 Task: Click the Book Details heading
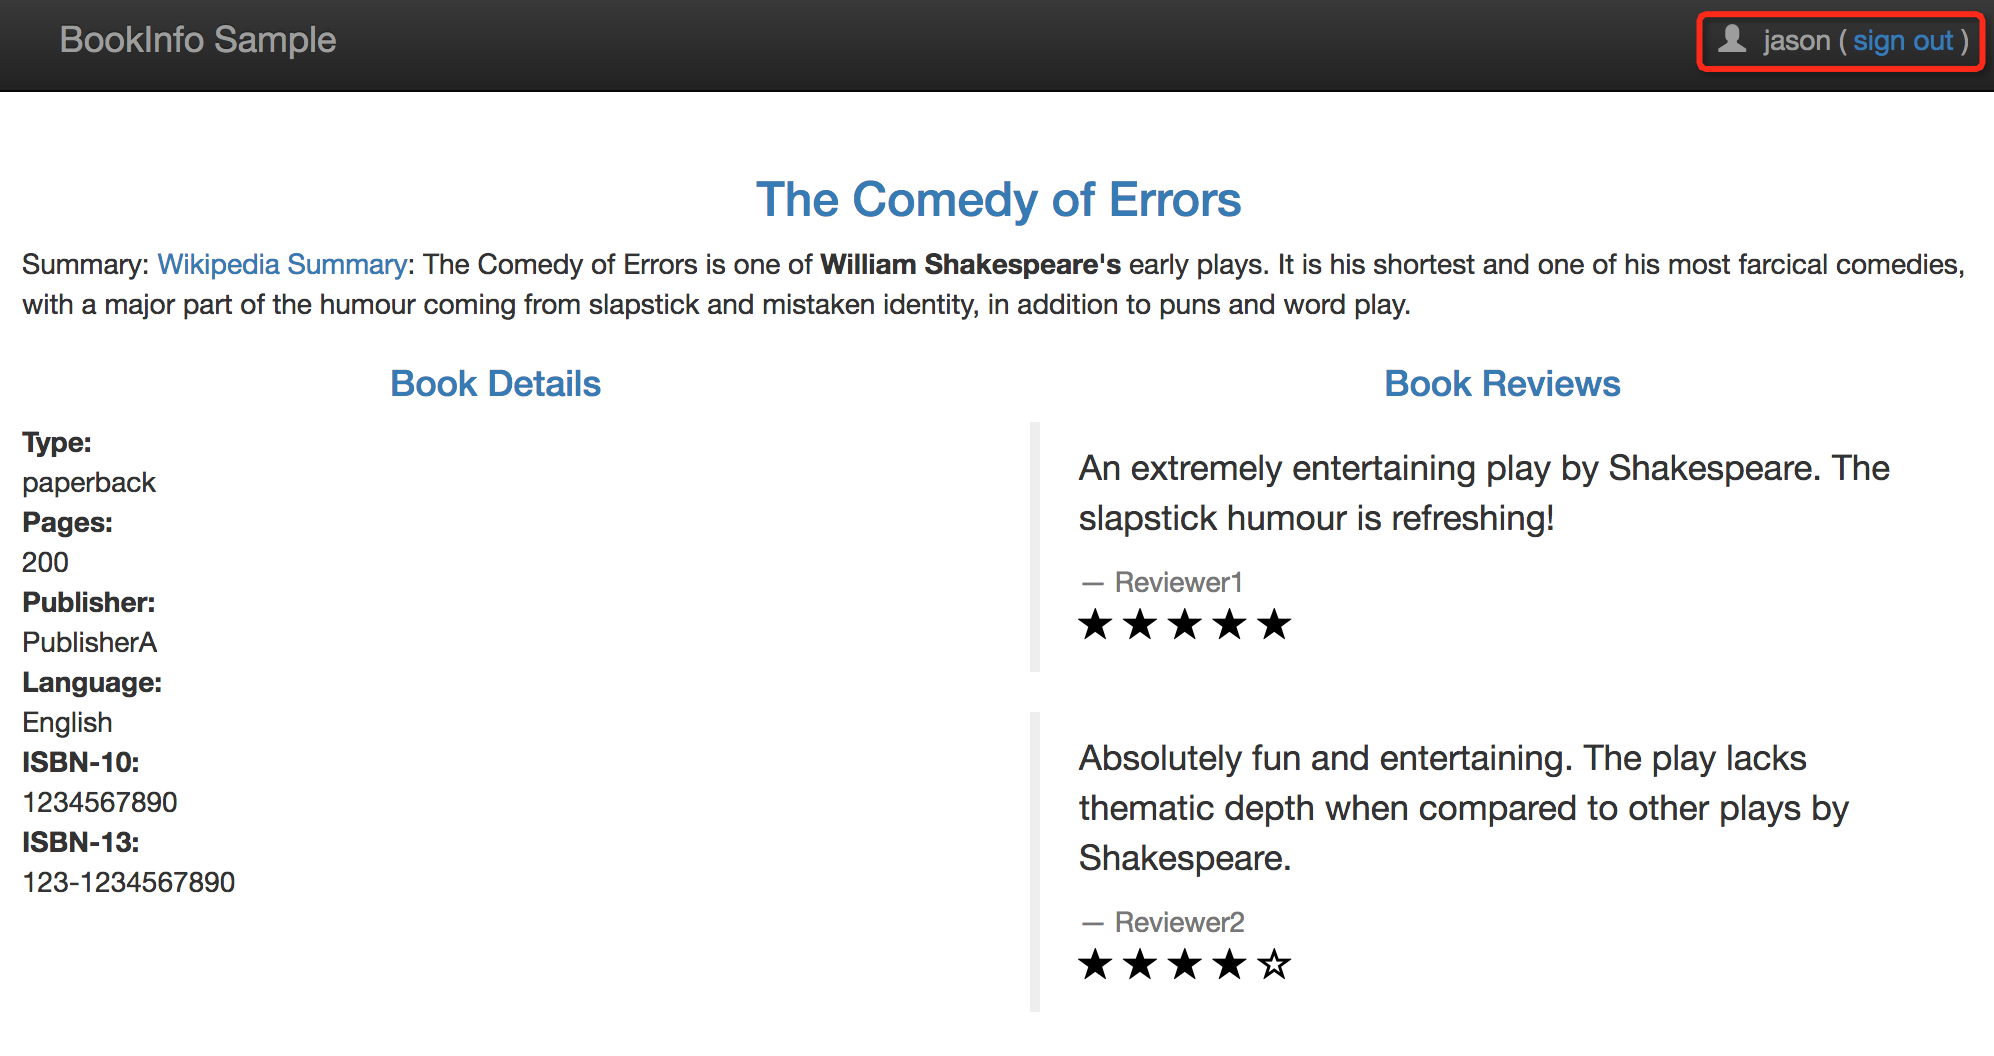tap(495, 384)
